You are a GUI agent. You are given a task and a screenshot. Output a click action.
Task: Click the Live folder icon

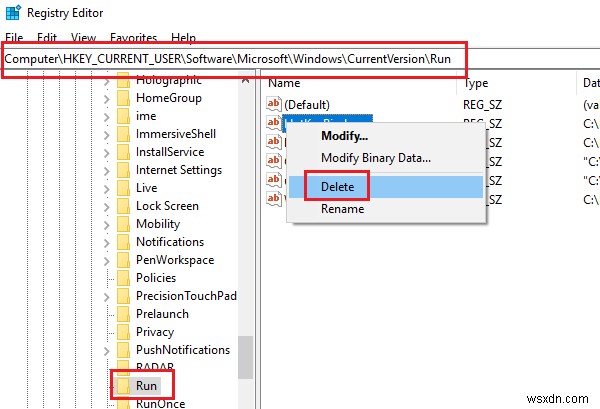[123, 188]
